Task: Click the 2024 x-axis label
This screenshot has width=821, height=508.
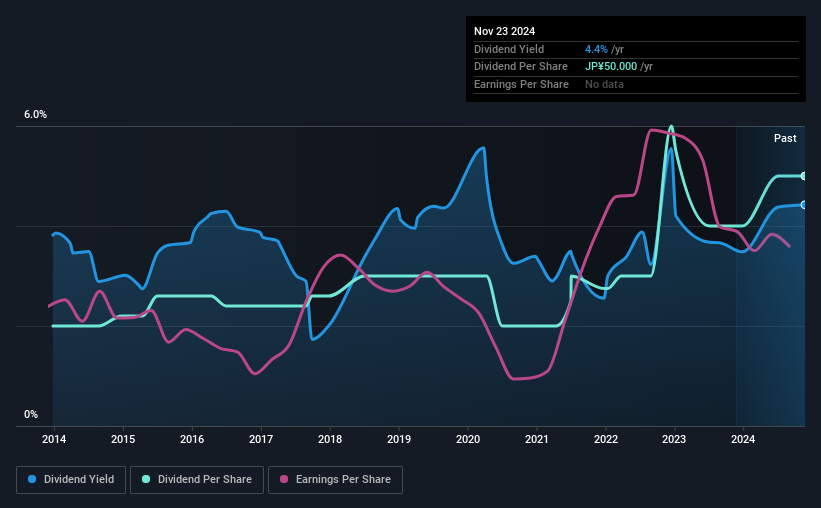Action: [x=743, y=439]
